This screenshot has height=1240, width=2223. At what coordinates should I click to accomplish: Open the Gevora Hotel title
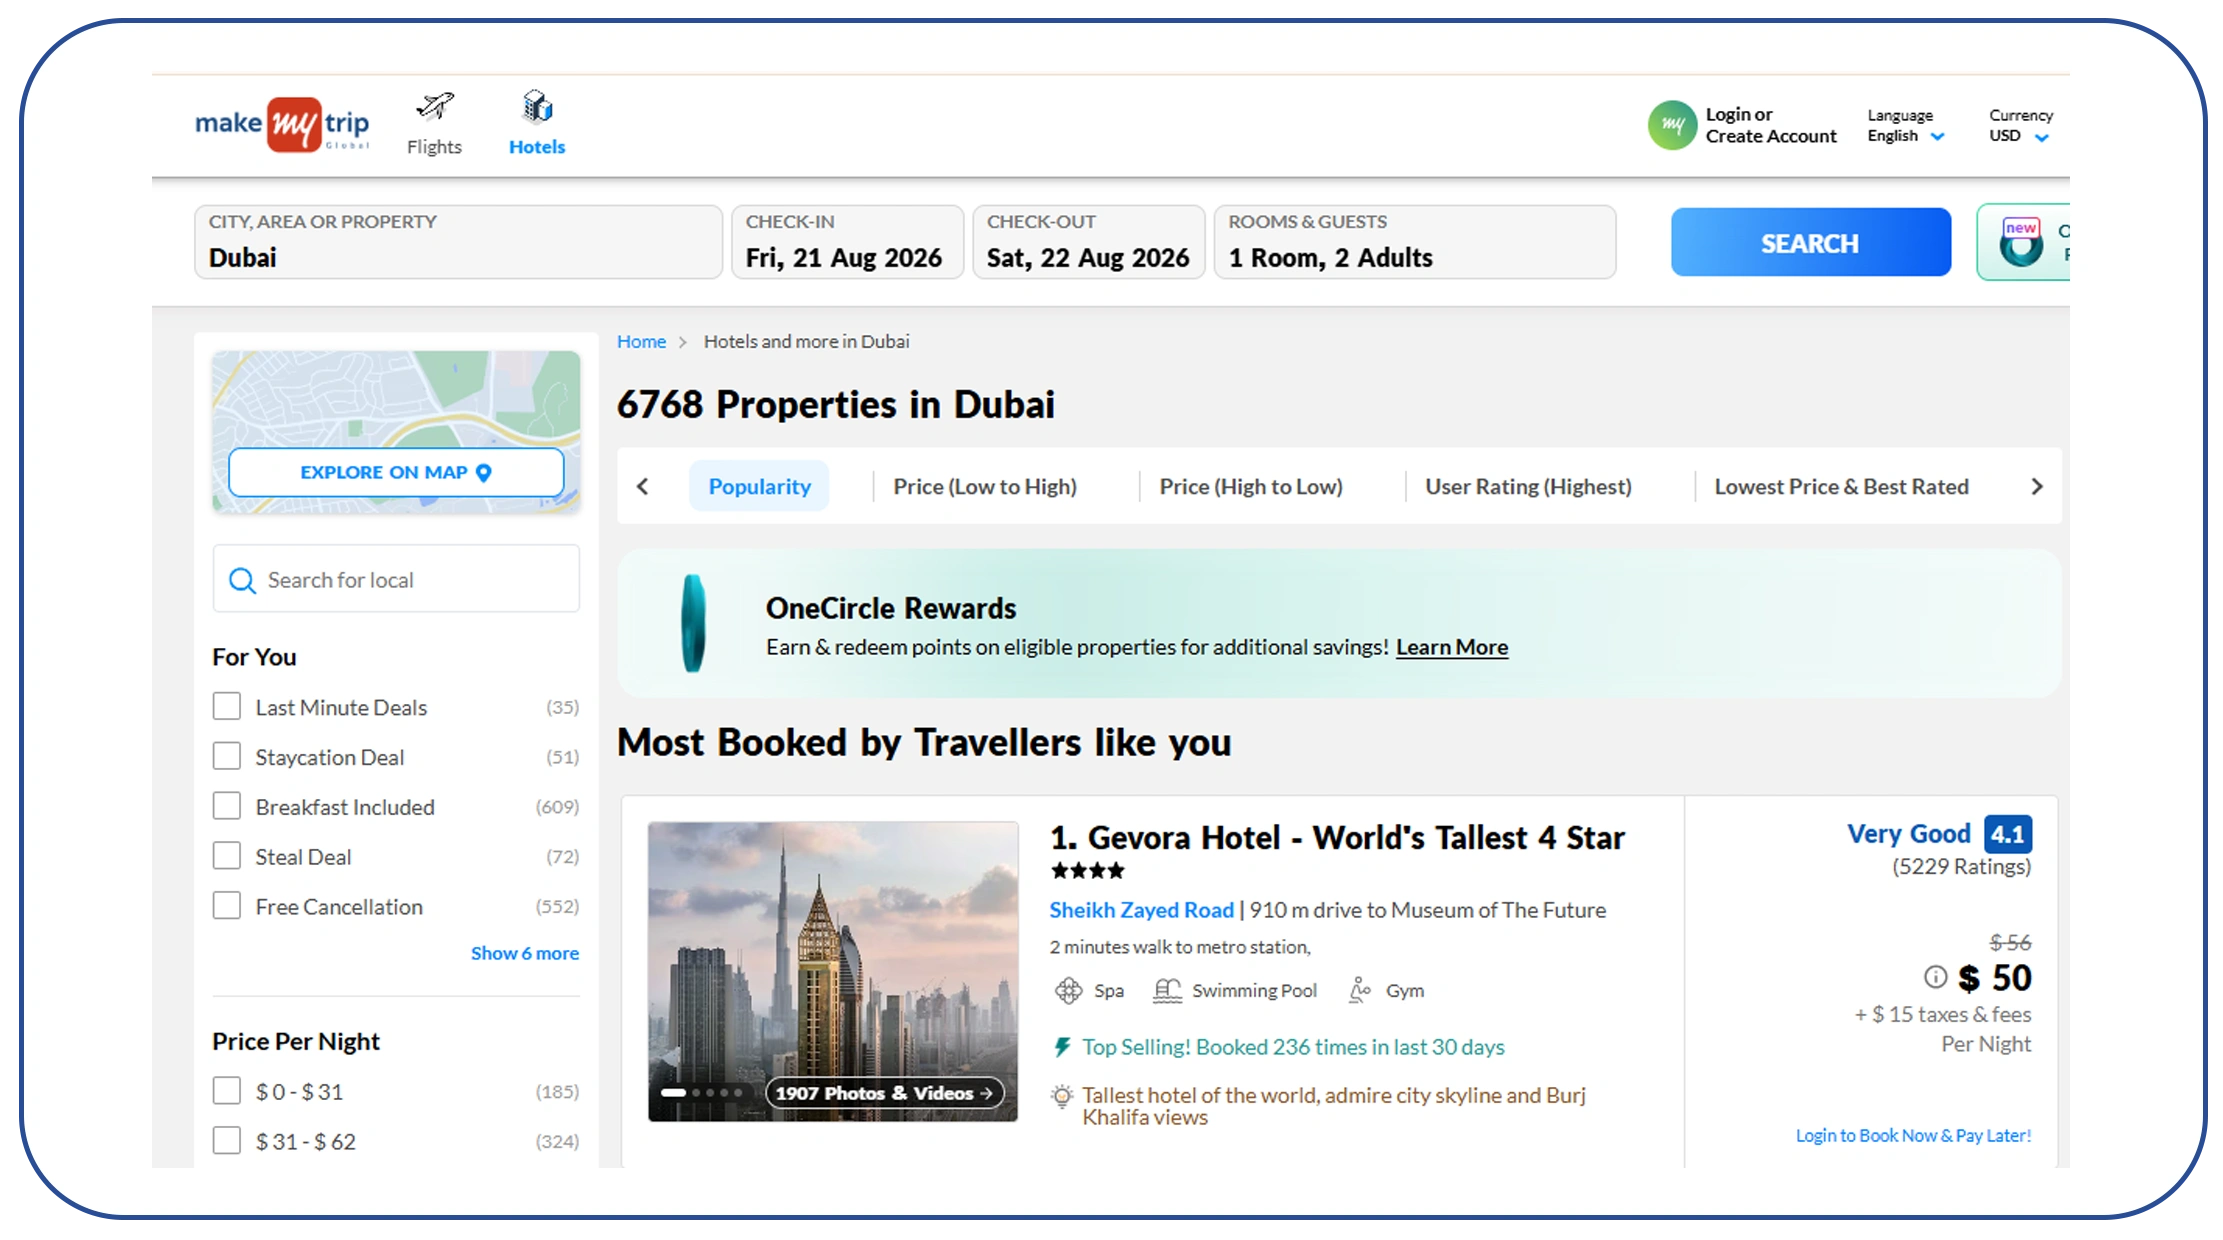1337,837
